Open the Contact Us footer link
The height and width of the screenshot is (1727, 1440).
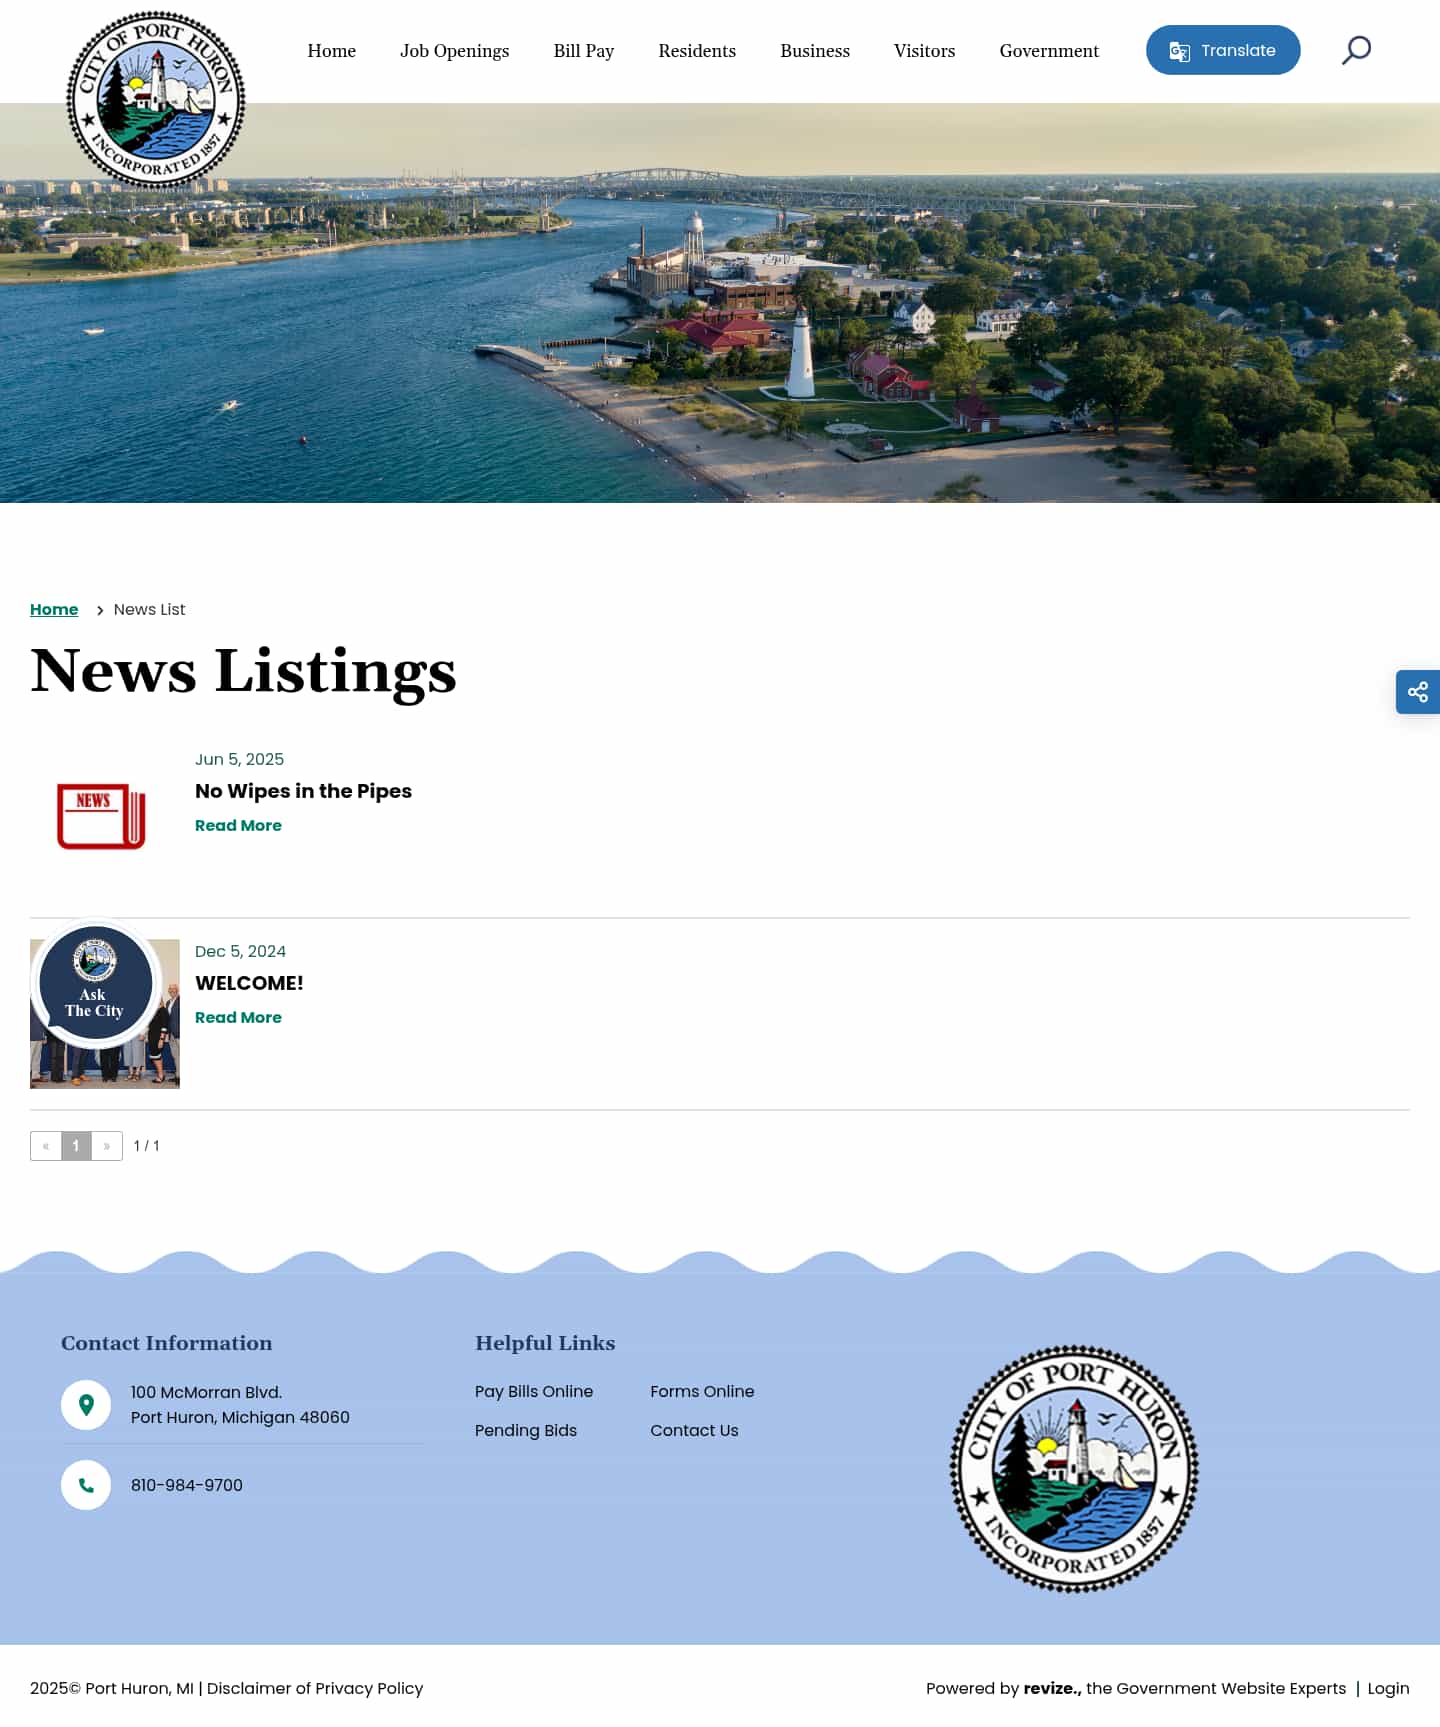click(x=694, y=1430)
